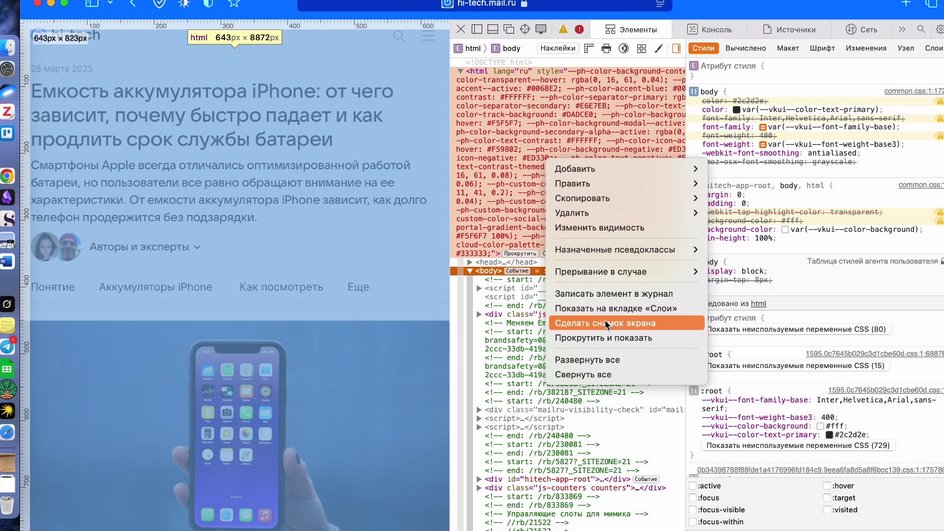Open Trash from the Dock
Viewport: 944px width, 531px height.
pyautogui.click(x=7, y=505)
